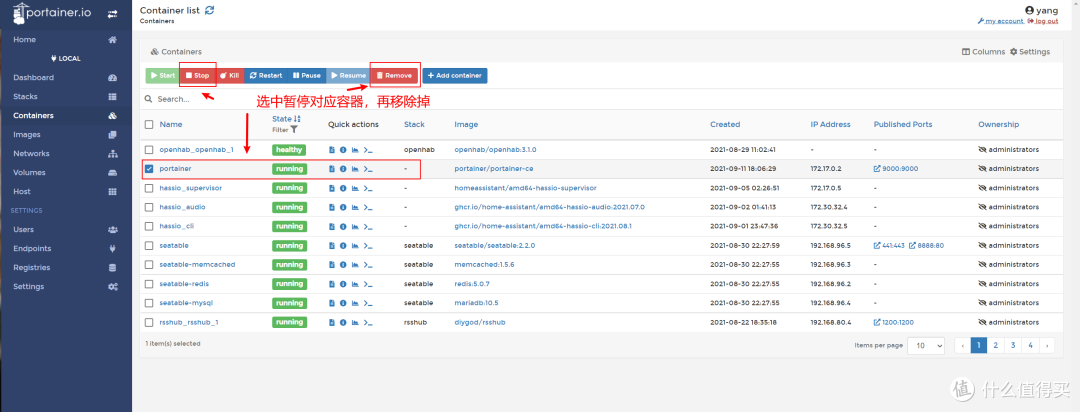Open the Columns chooser
The image size is (1080, 412).
(x=983, y=52)
